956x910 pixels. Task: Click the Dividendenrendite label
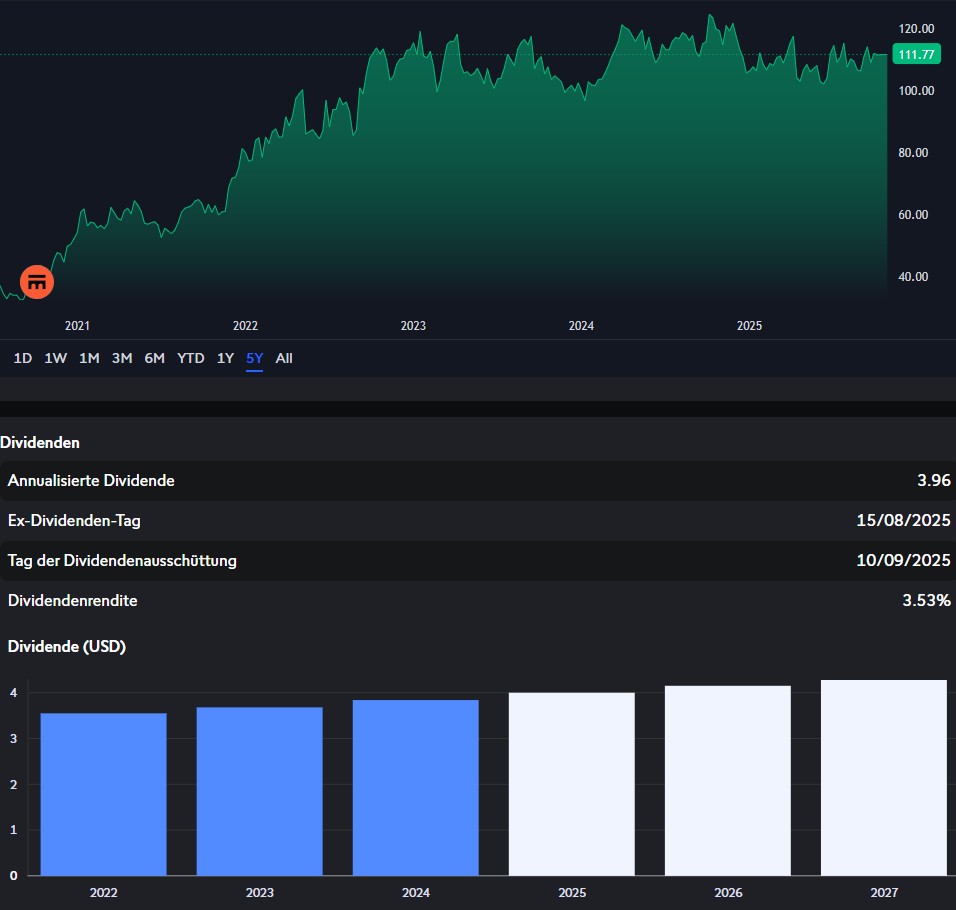click(x=73, y=600)
